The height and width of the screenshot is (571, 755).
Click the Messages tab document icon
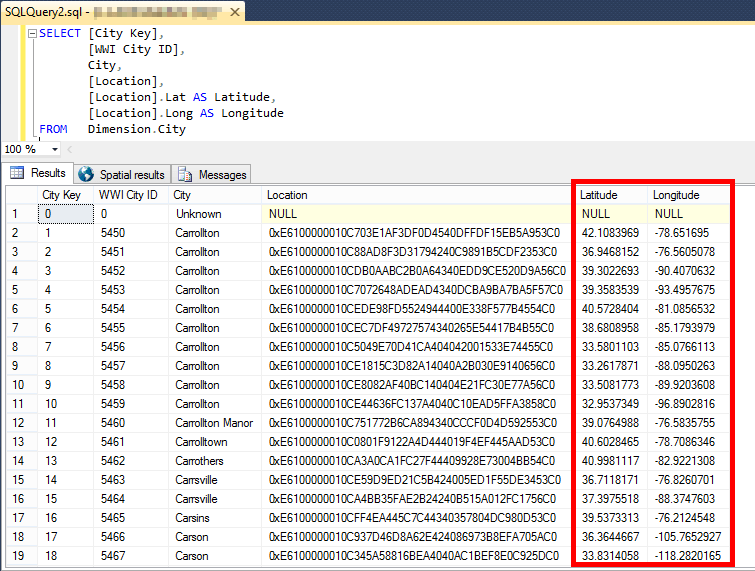coord(185,174)
